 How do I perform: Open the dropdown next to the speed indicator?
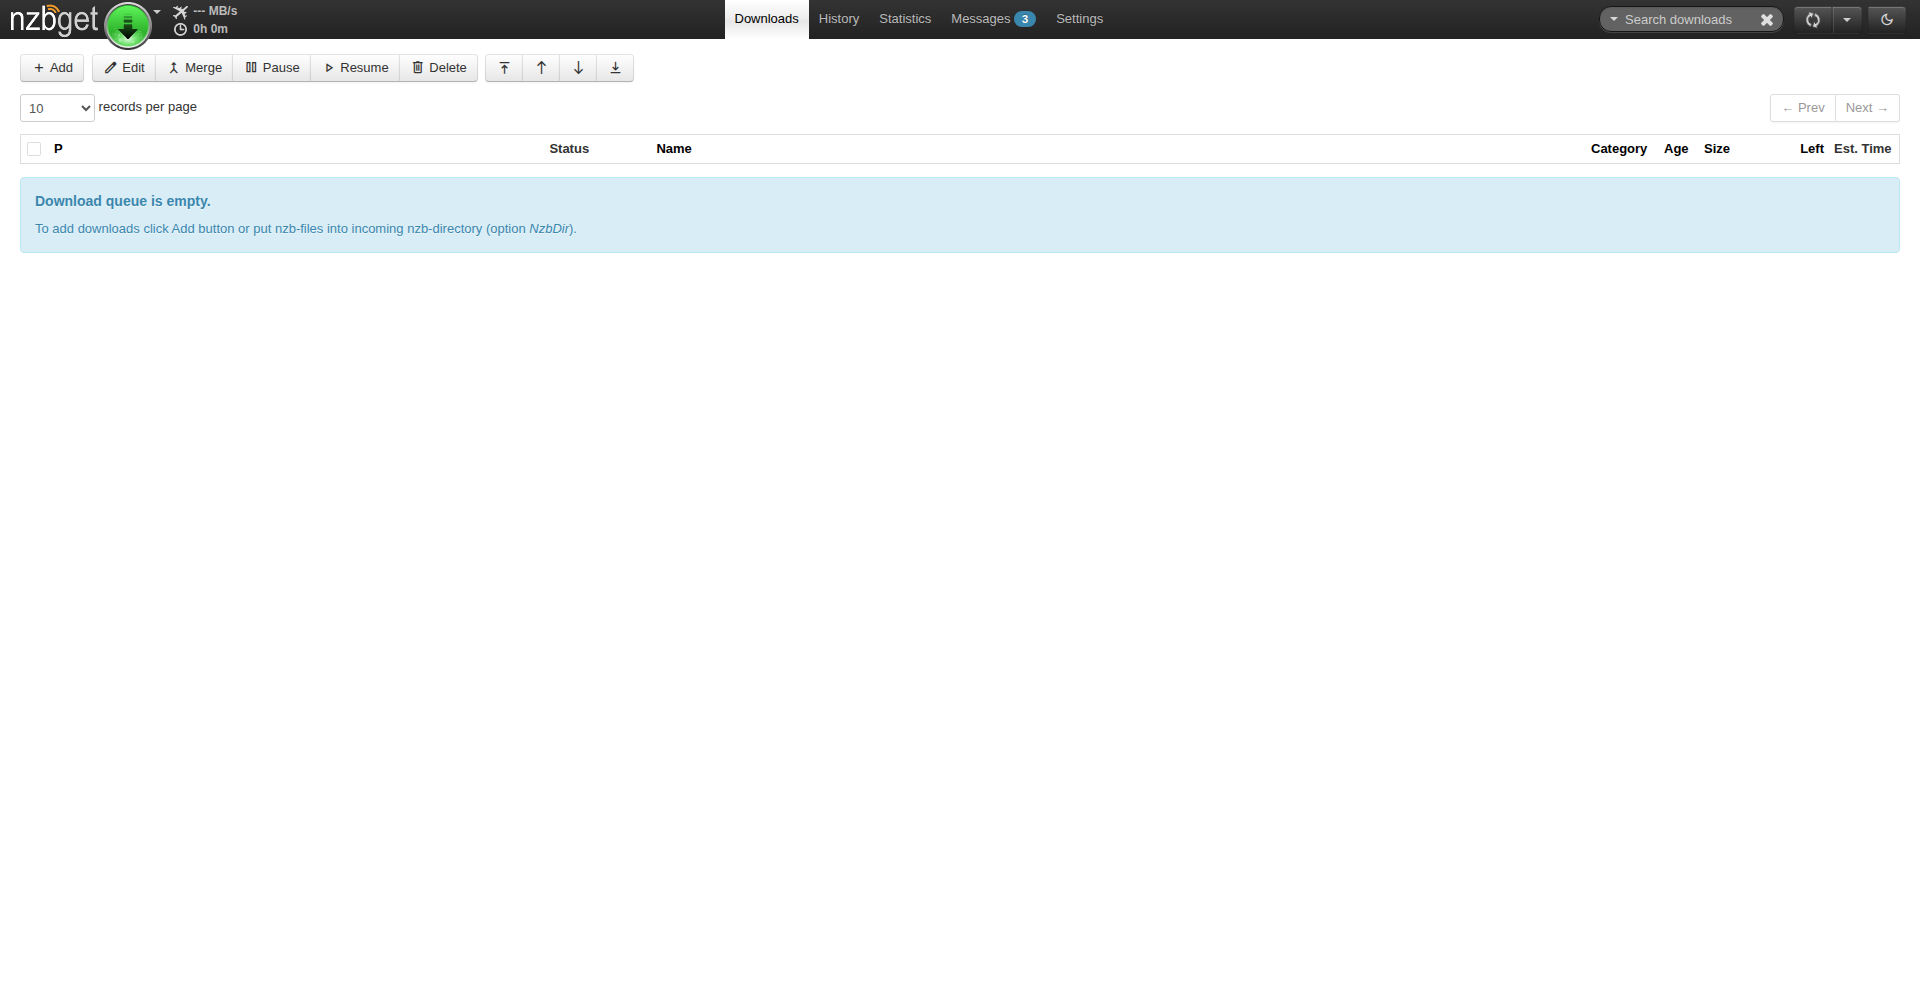point(156,12)
